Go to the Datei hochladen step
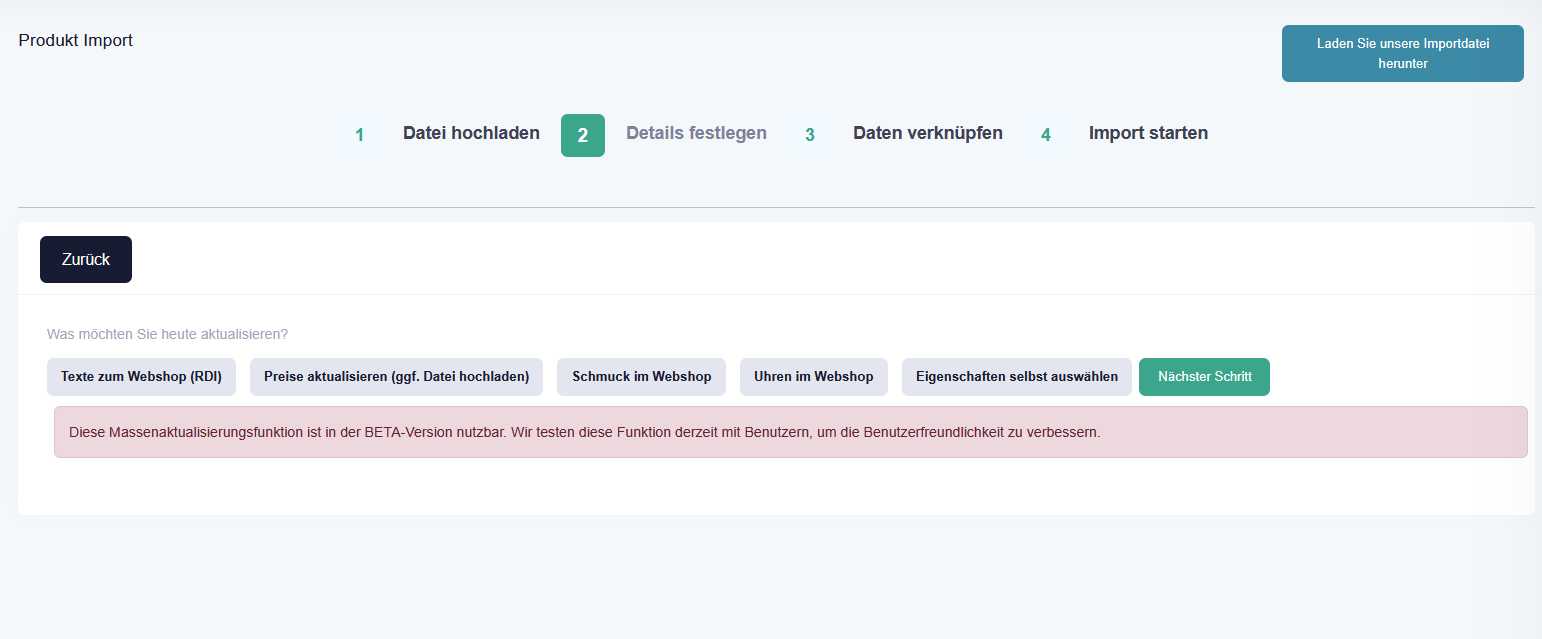The width and height of the screenshot is (1542, 639). point(471,133)
